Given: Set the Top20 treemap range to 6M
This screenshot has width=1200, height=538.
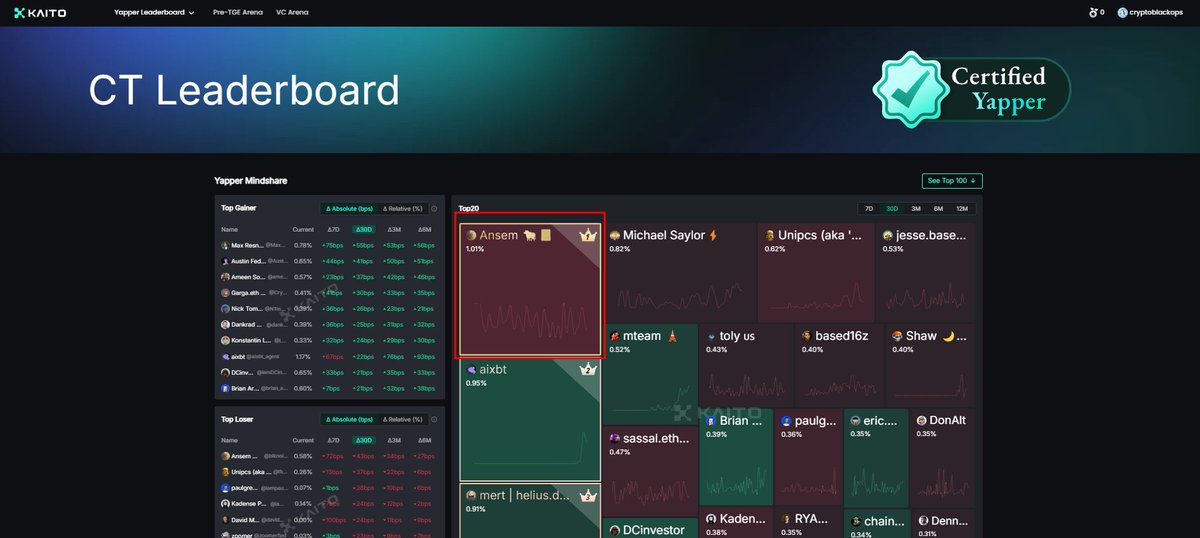Looking at the screenshot, I should 938,208.
